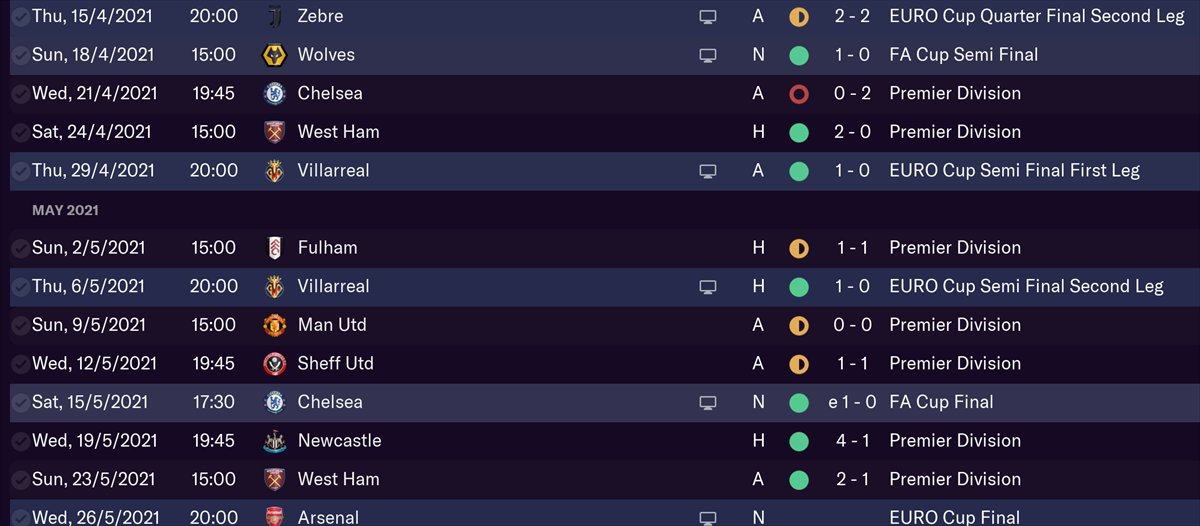
Task: Toggle checkmark beside Sun, 9/5/2021 fixture
Action: 19,325
